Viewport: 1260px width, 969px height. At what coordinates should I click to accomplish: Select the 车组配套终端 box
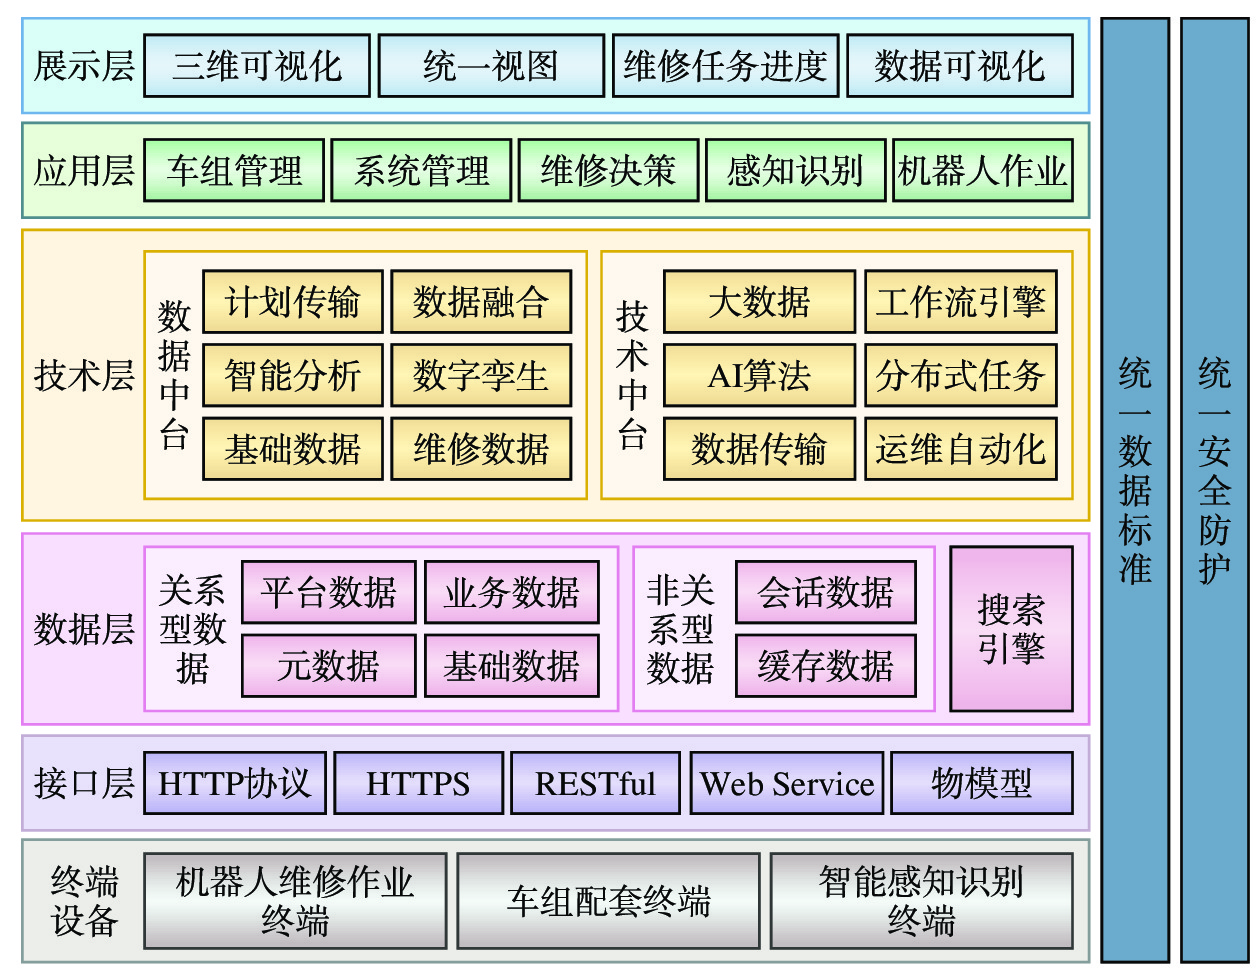coord(608,901)
